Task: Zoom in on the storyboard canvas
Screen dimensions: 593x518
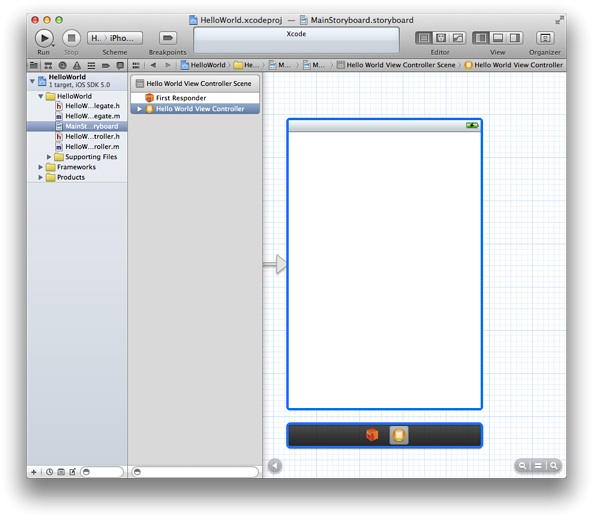Action: 554,466
